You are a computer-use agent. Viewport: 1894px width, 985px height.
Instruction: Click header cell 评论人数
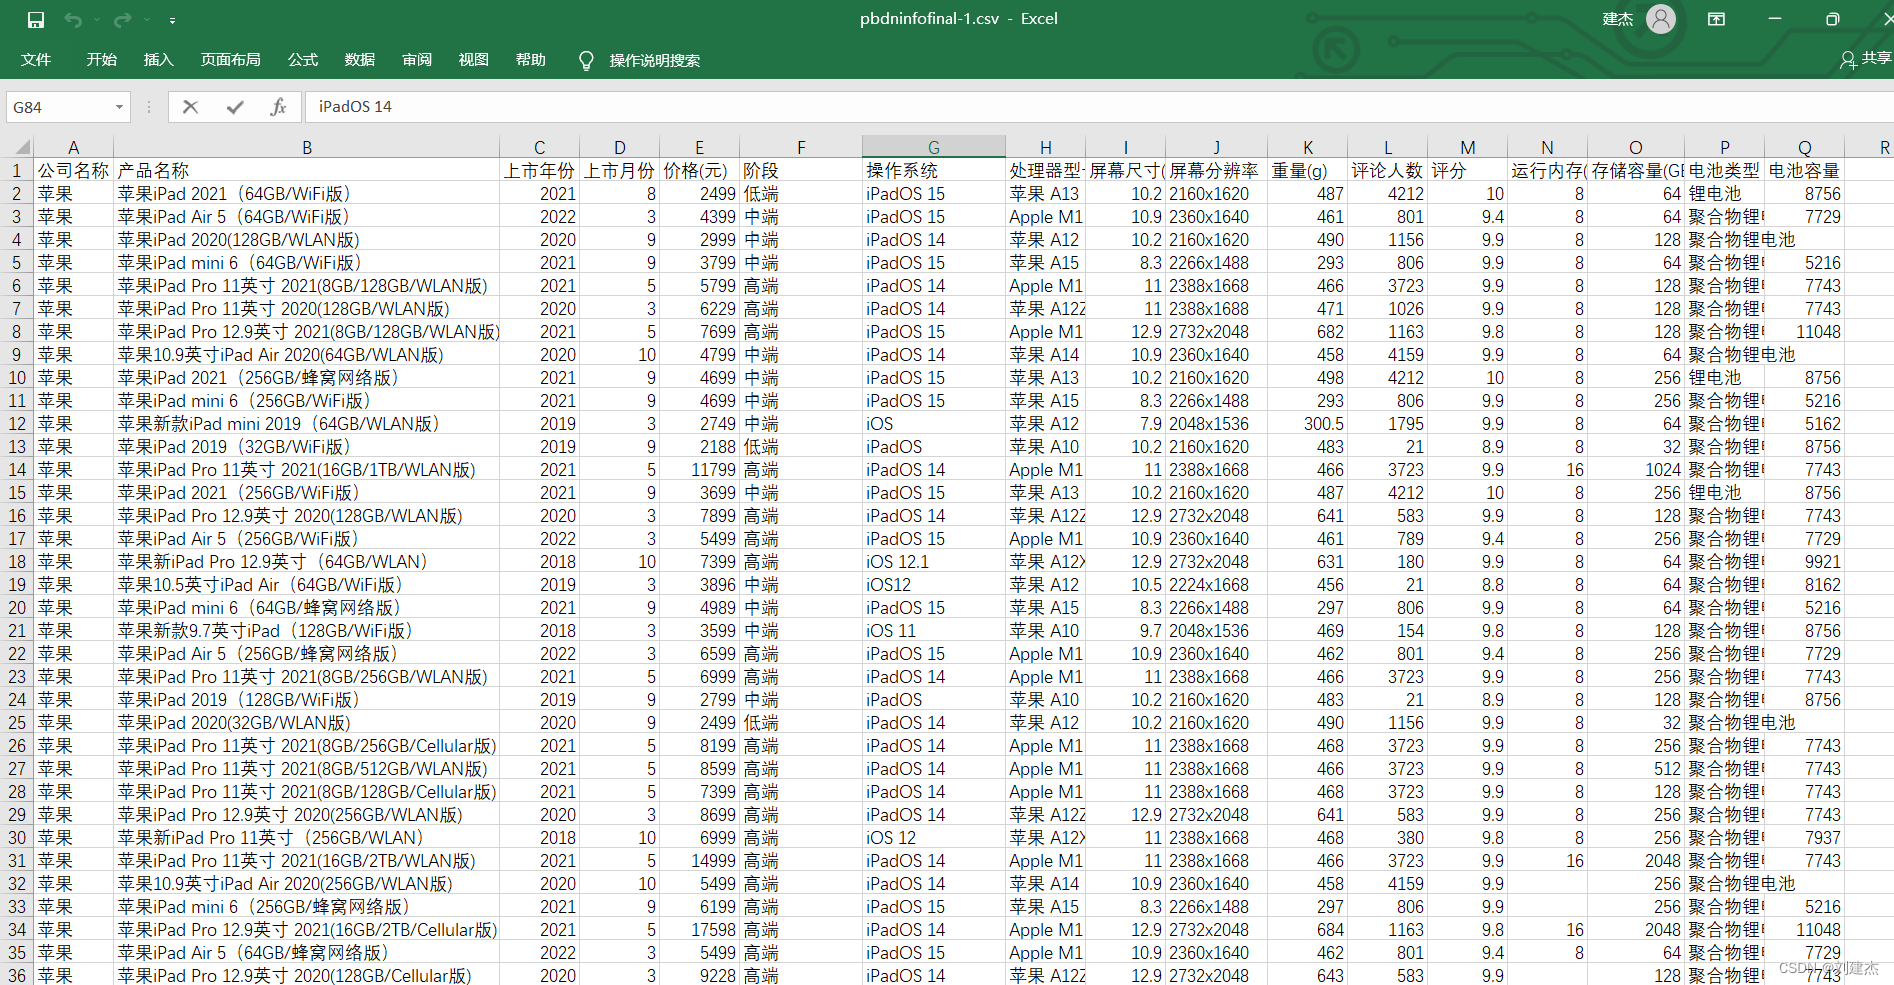pos(1388,171)
